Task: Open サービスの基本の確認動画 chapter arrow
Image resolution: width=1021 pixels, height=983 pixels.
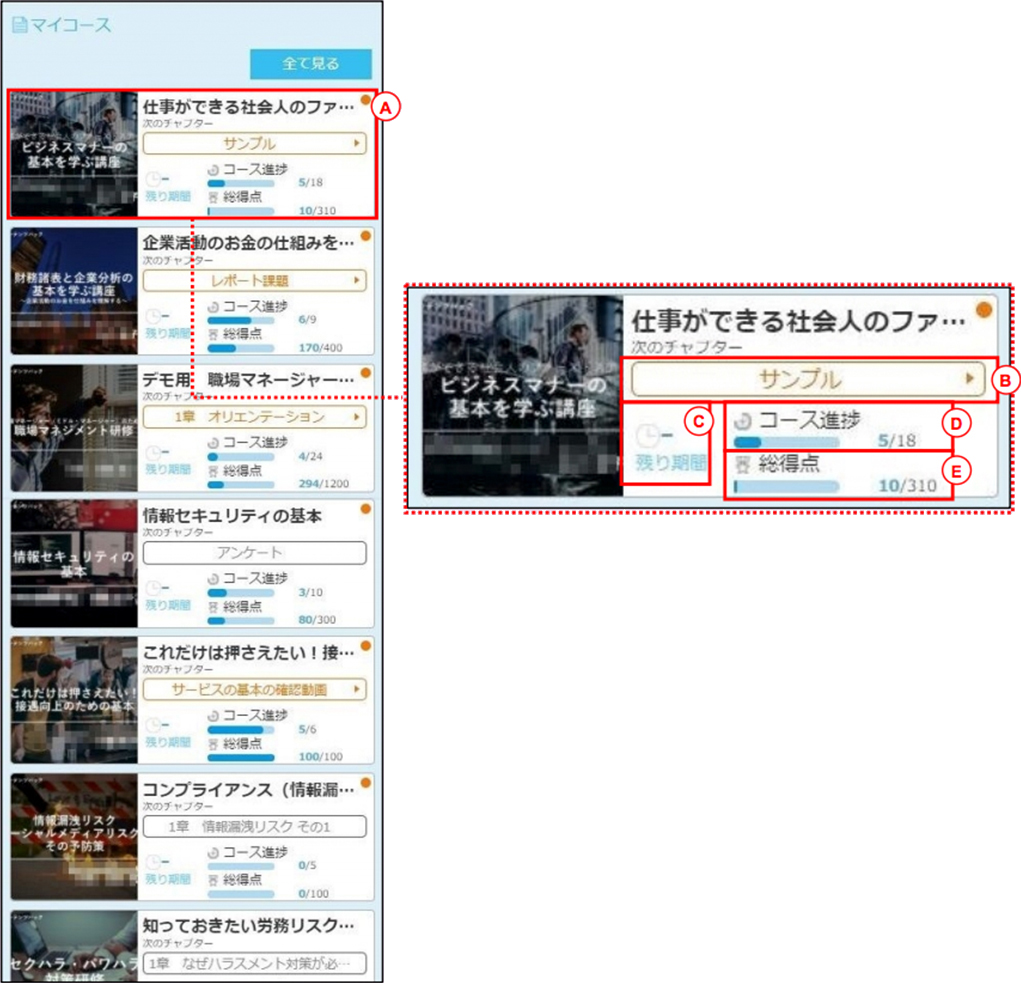Action: pyautogui.click(x=356, y=689)
